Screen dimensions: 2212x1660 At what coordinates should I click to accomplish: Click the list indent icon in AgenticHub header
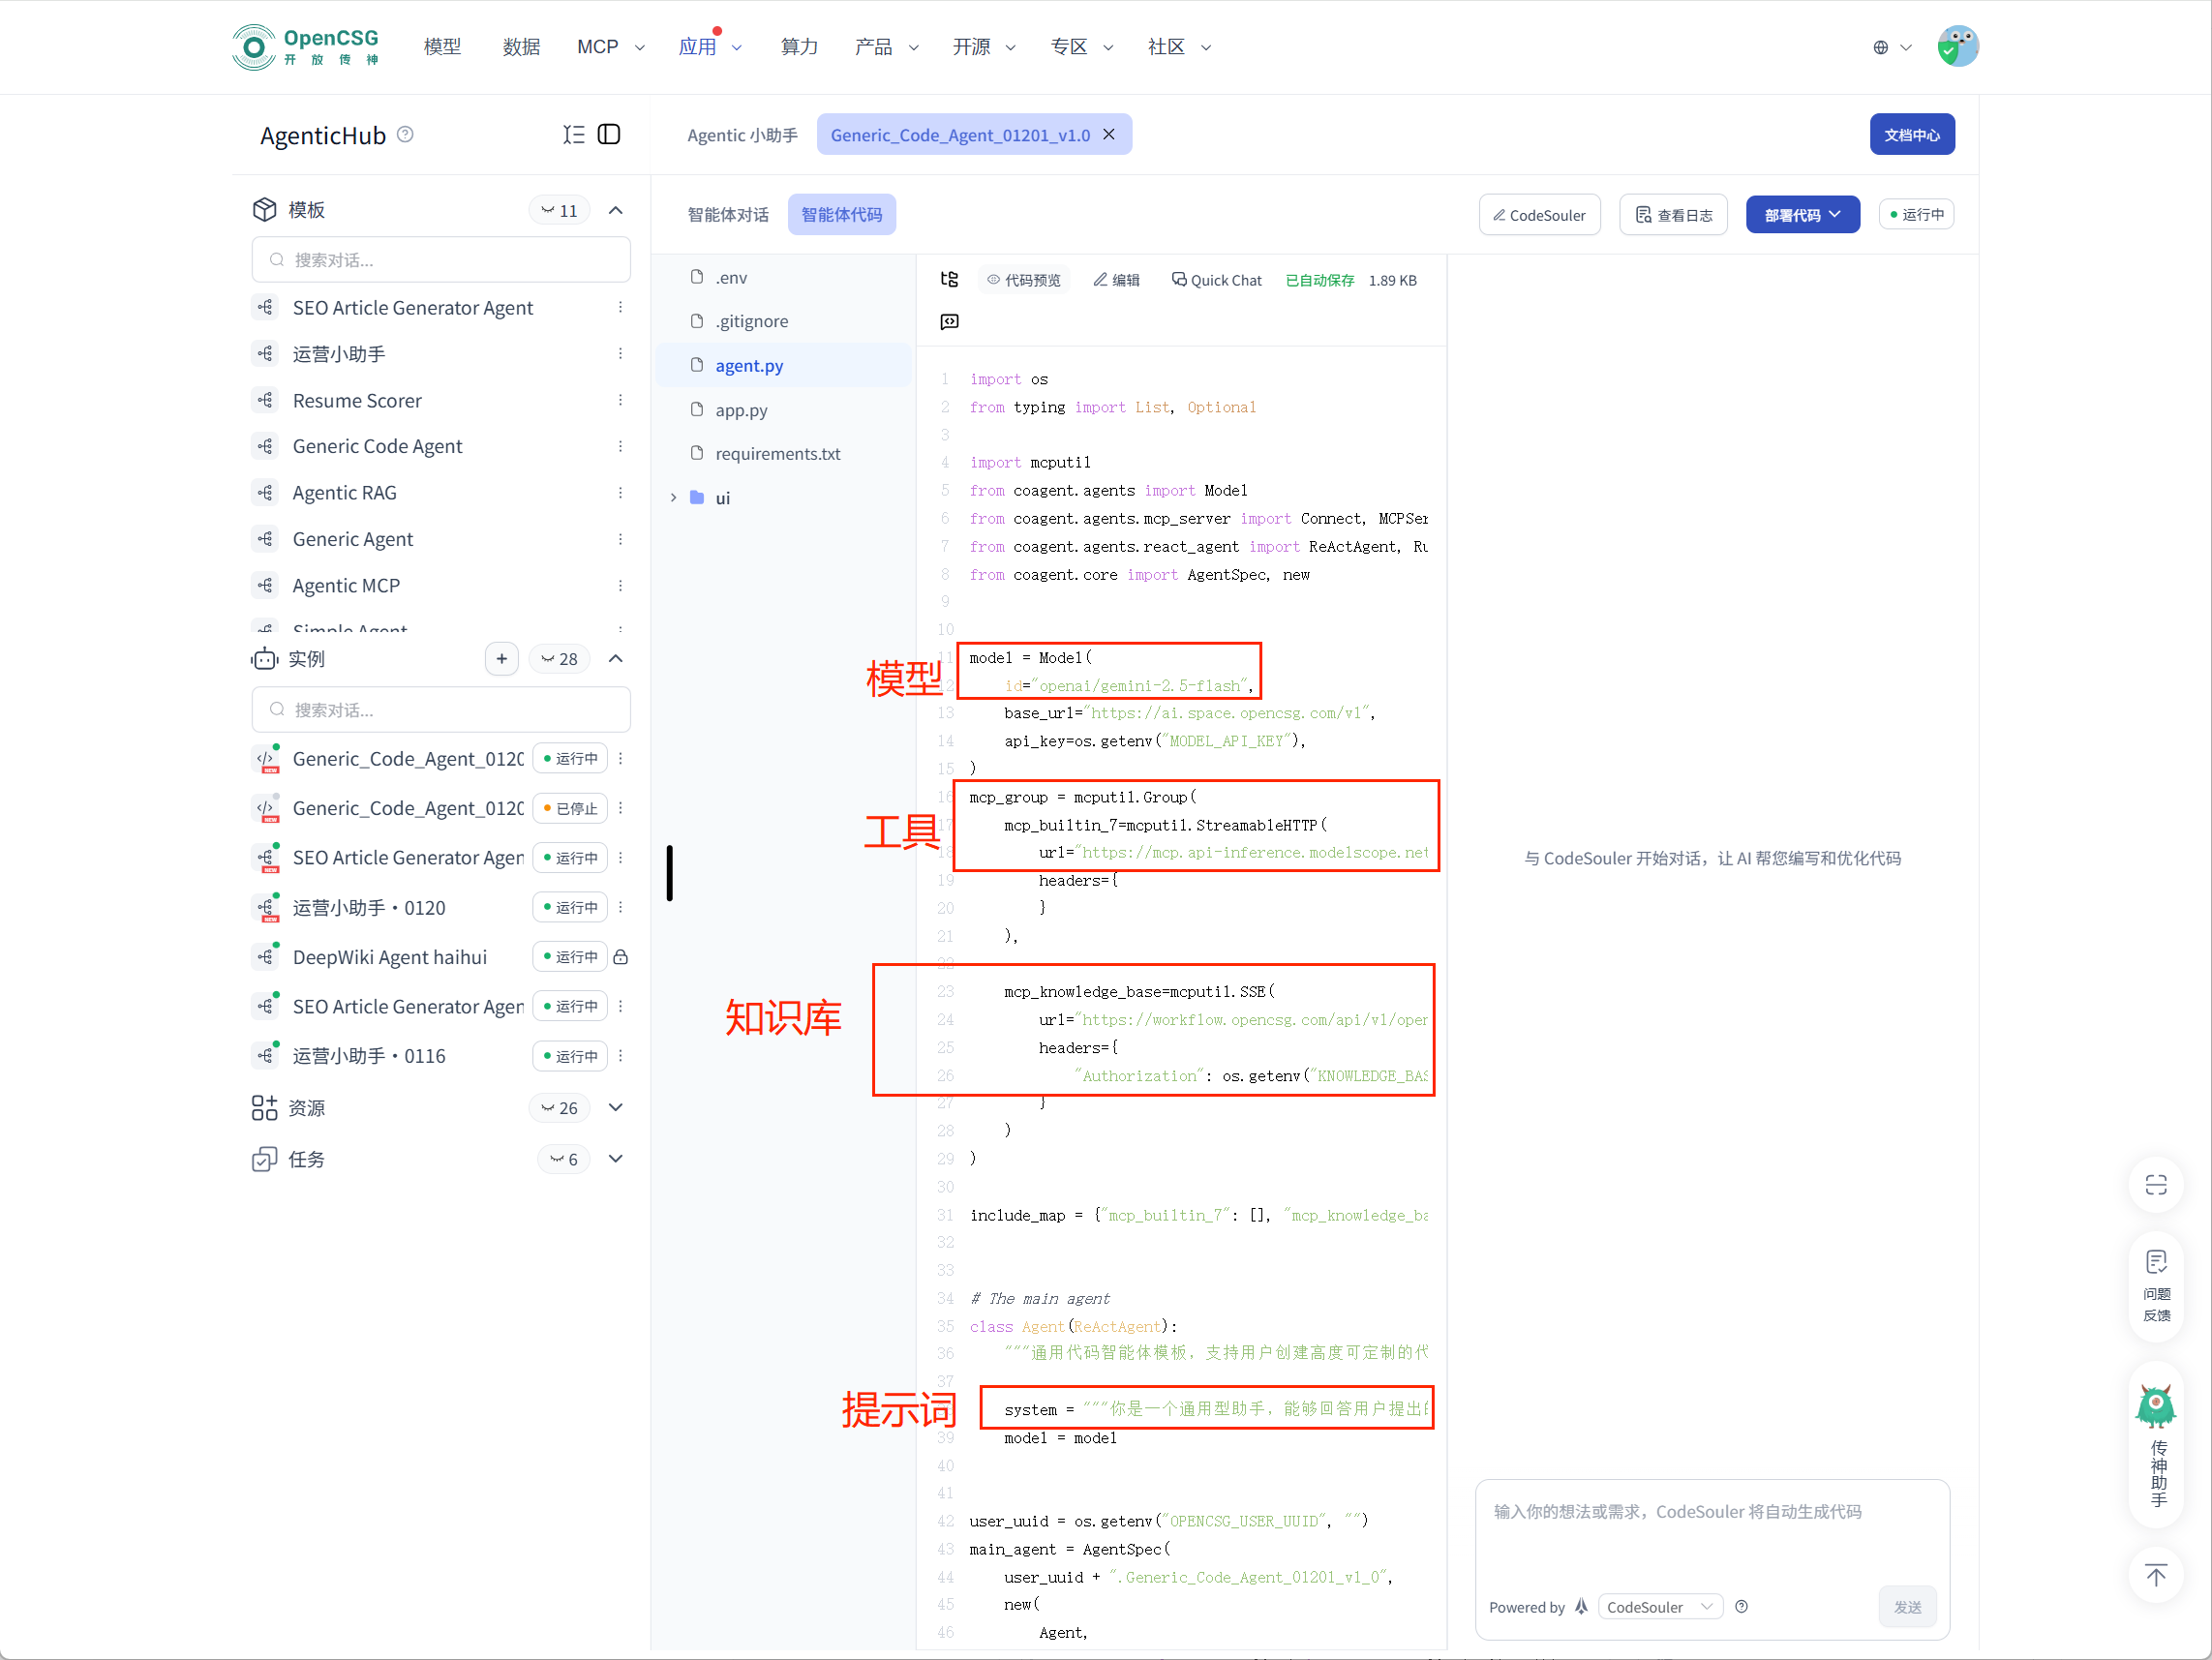coord(573,135)
